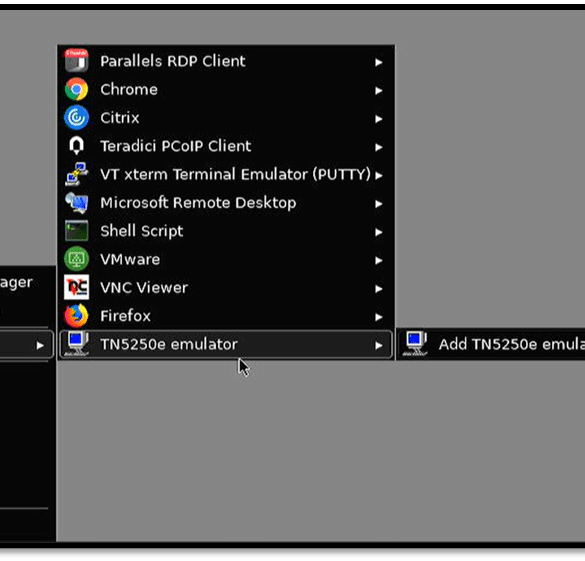This screenshot has width=585, height=561.
Task: Click the VNC Viewer icon
Action: (x=76, y=287)
